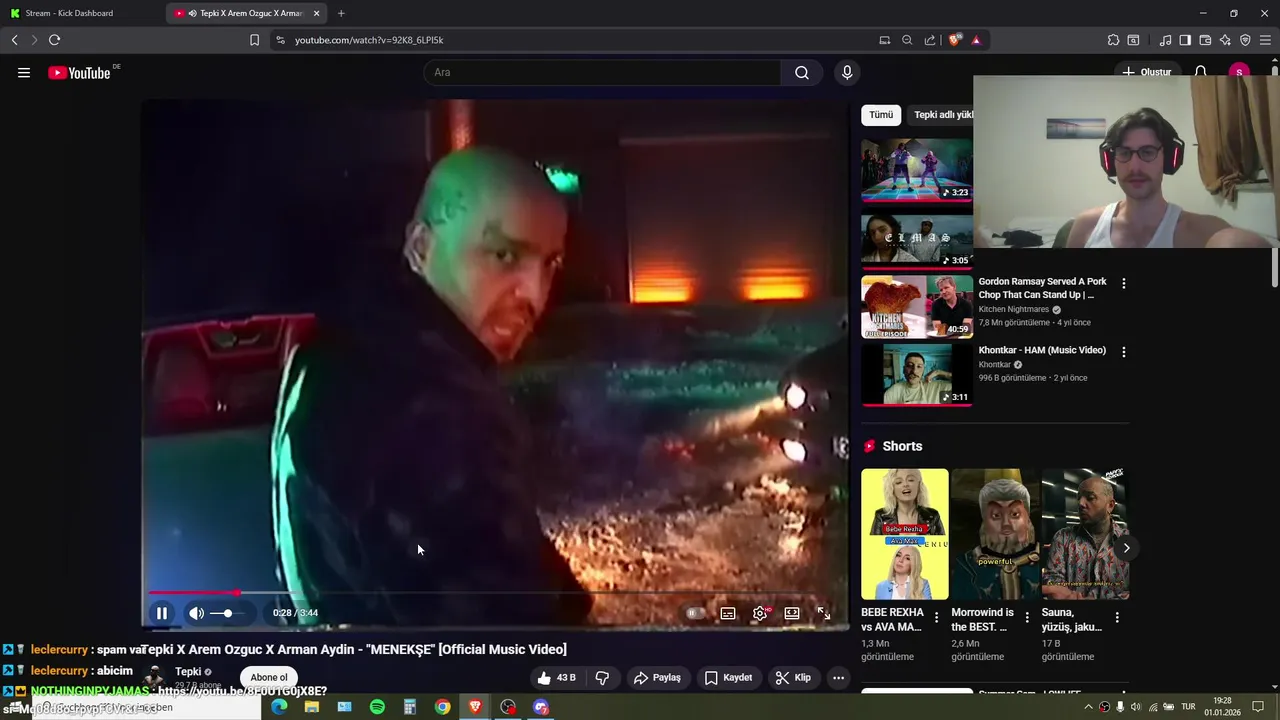The width and height of the screenshot is (1280, 720).
Task: Open Khontkar - HAM music video title
Action: (1042, 350)
